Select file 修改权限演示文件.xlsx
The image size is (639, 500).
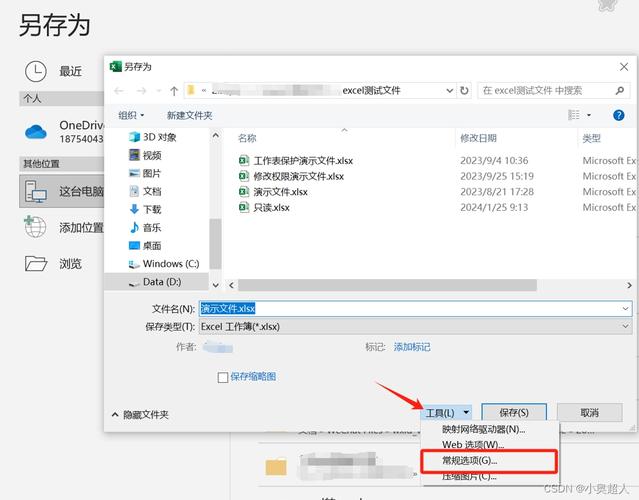[x=291, y=176]
